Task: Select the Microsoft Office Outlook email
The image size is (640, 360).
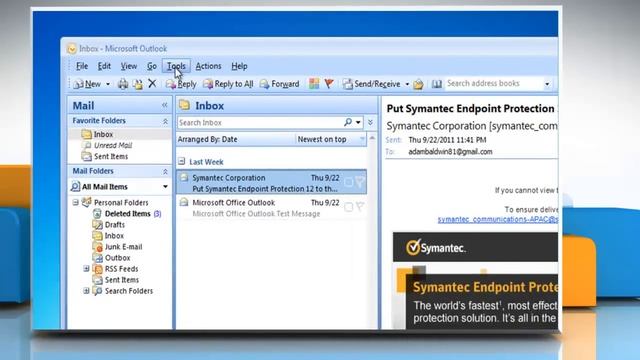Action: 271,208
